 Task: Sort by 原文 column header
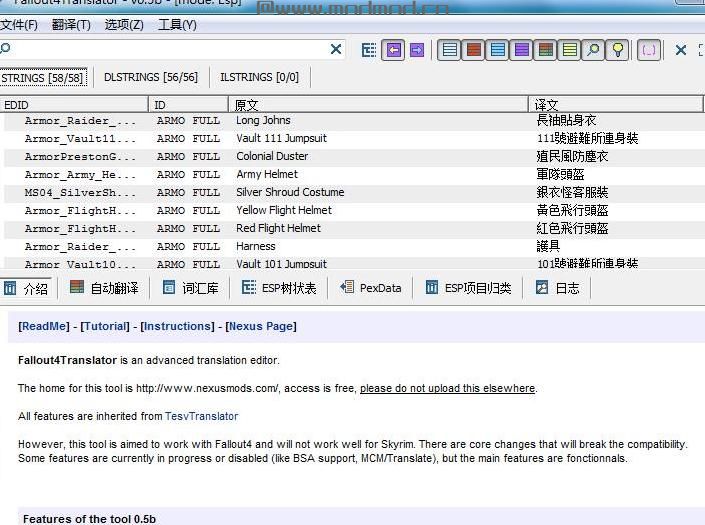378,105
